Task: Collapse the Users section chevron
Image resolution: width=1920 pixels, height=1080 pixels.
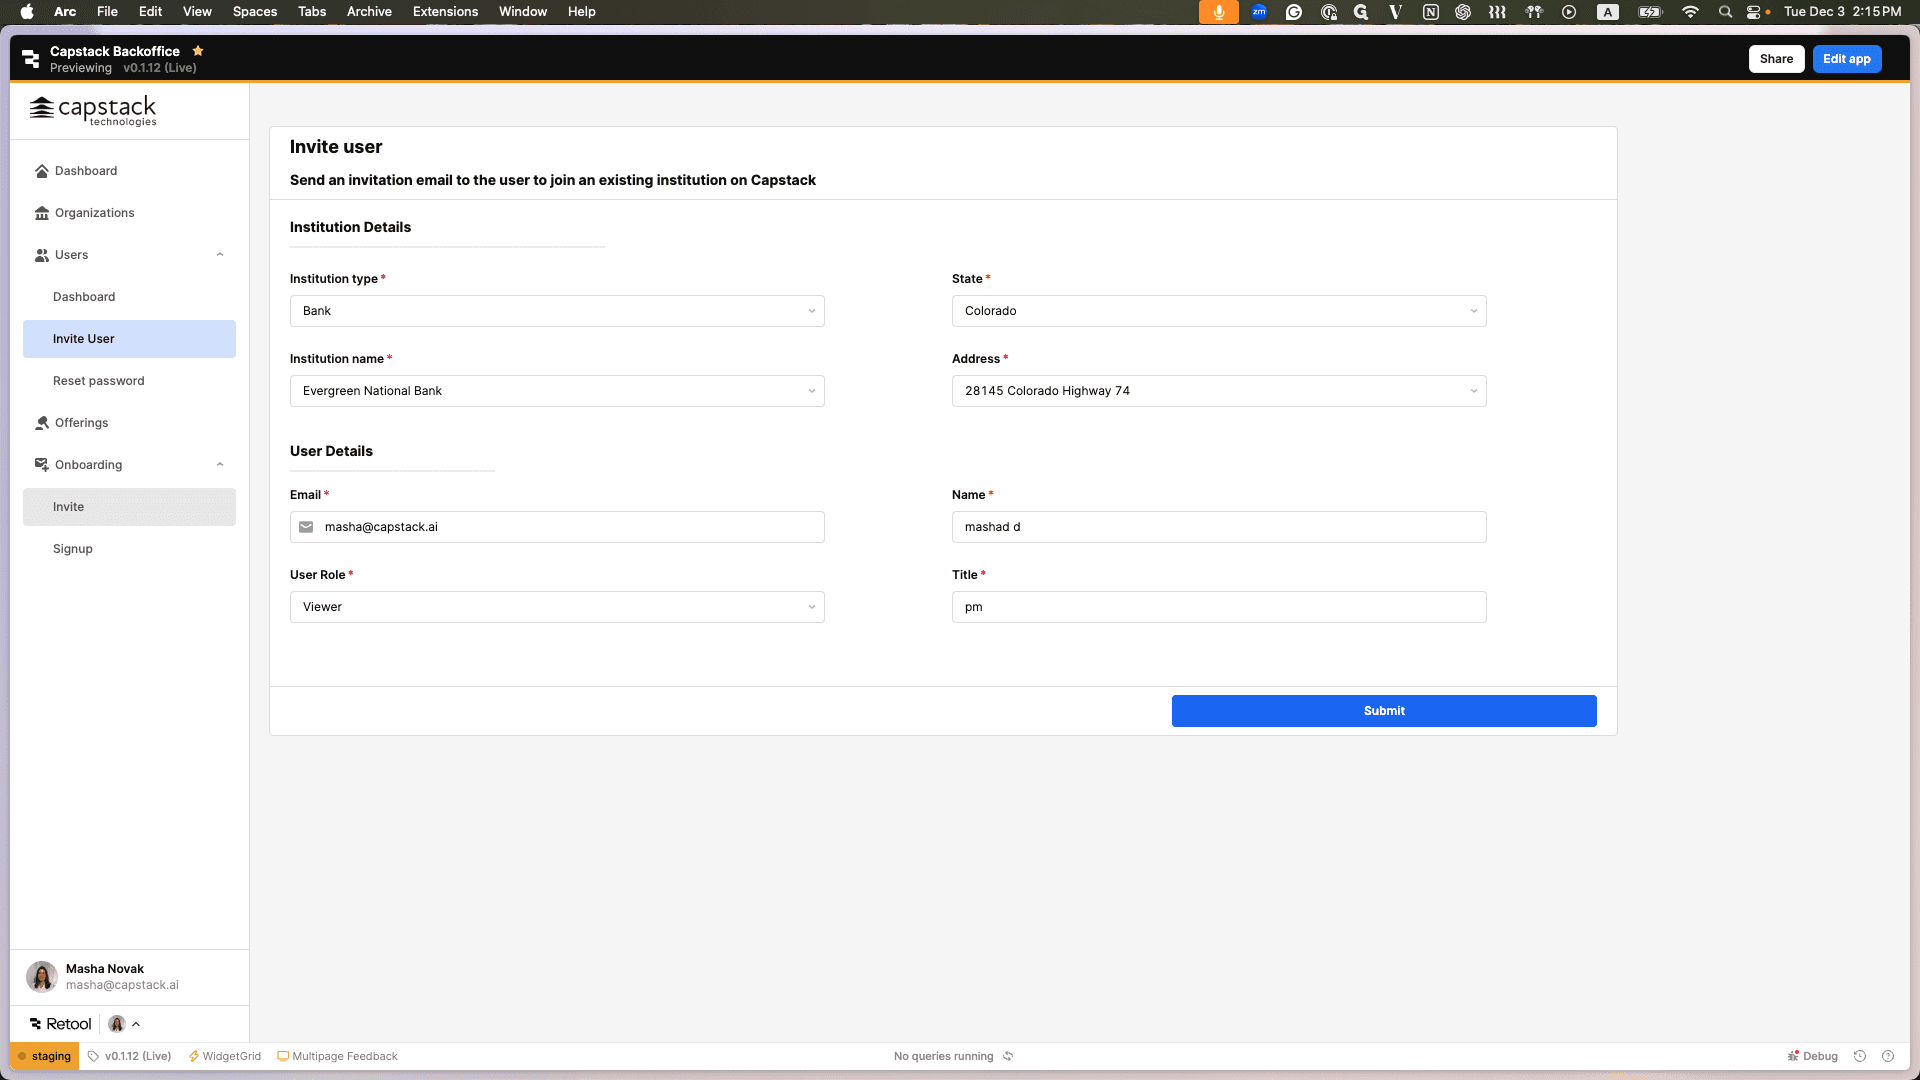Action: (x=220, y=255)
